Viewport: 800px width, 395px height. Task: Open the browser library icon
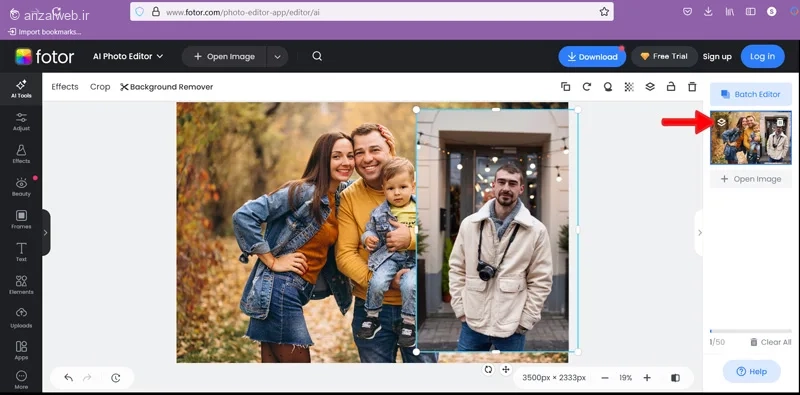[x=730, y=12]
